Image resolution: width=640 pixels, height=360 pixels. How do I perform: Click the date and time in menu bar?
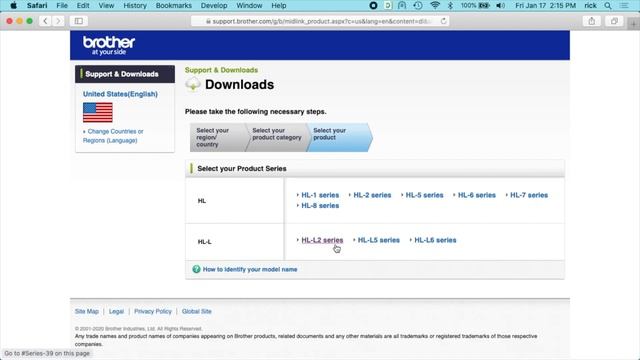pos(545,6)
